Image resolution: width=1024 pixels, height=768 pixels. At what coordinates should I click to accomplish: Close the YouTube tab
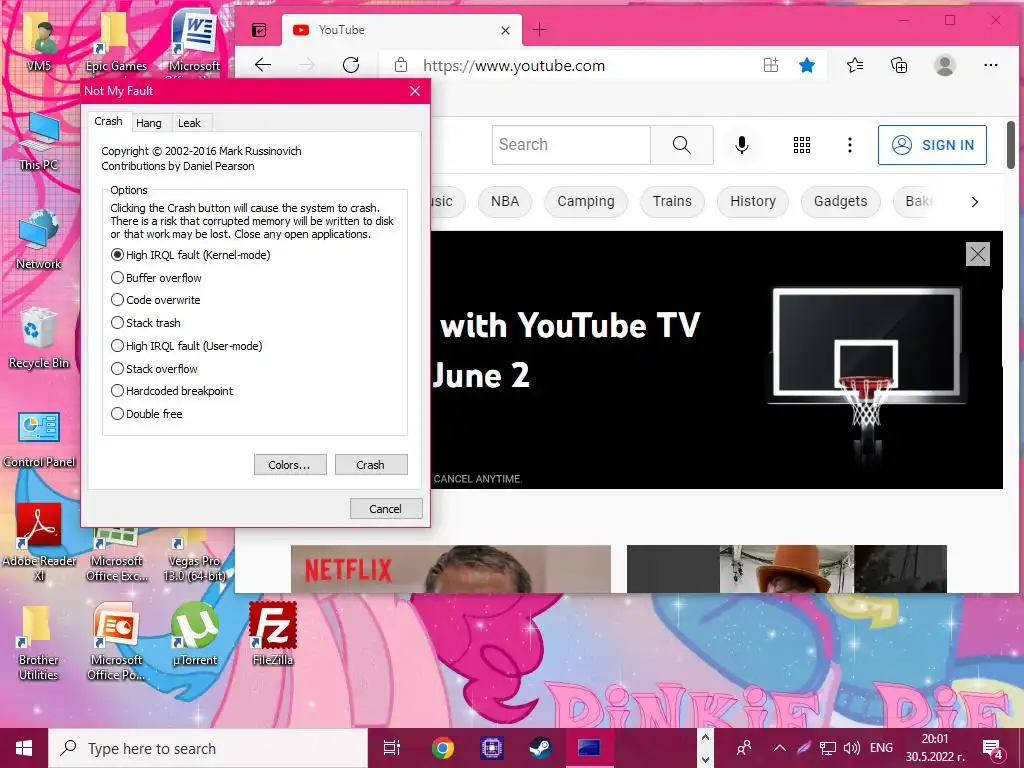tap(505, 30)
